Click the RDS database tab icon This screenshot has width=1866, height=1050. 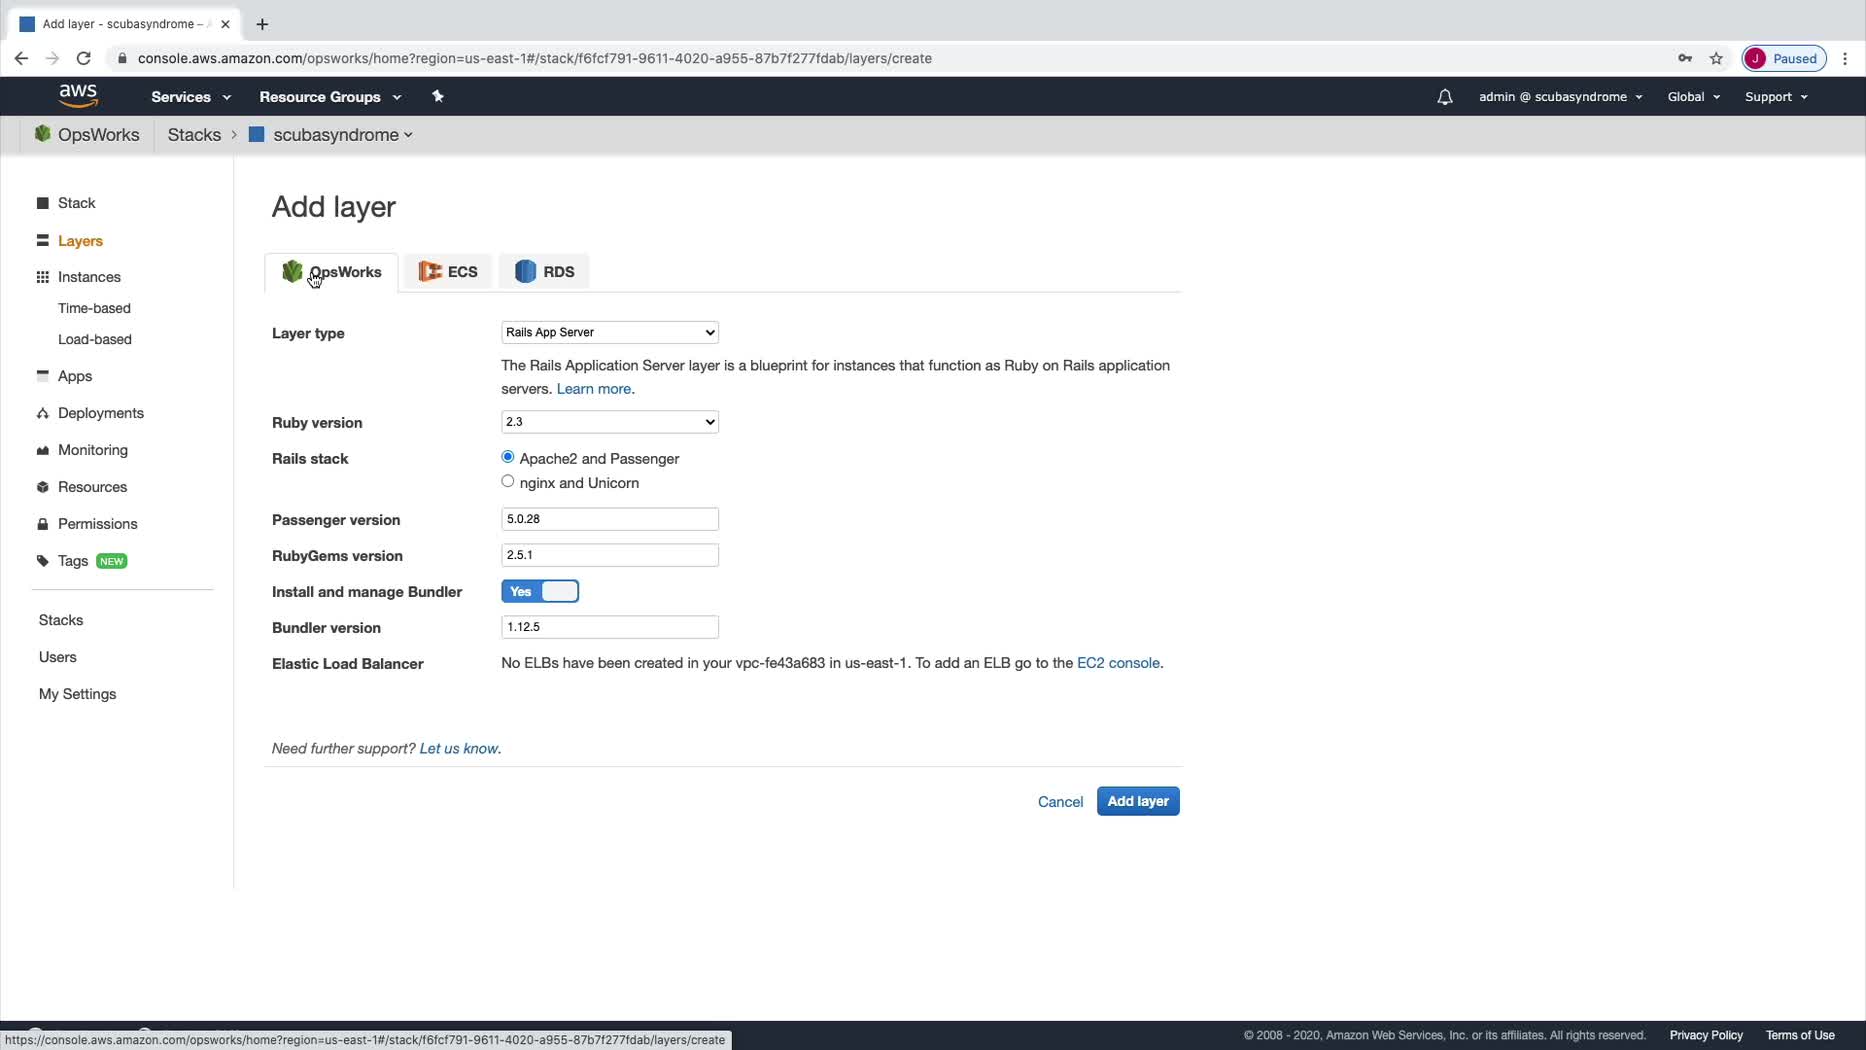pyautogui.click(x=525, y=271)
